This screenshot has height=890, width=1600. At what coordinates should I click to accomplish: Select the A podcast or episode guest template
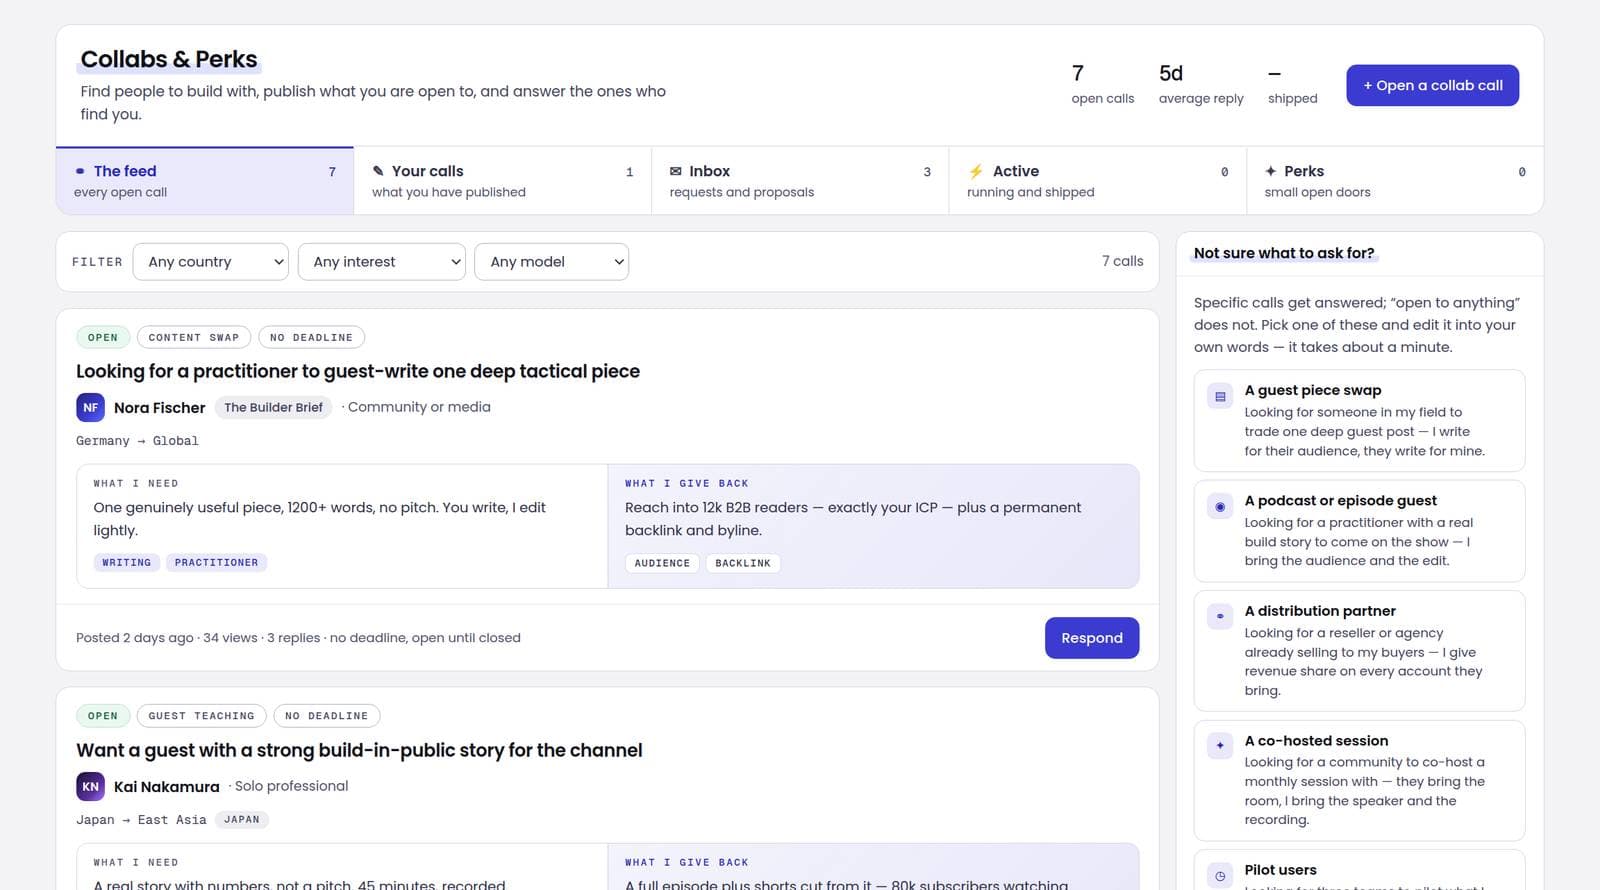(1359, 531)
